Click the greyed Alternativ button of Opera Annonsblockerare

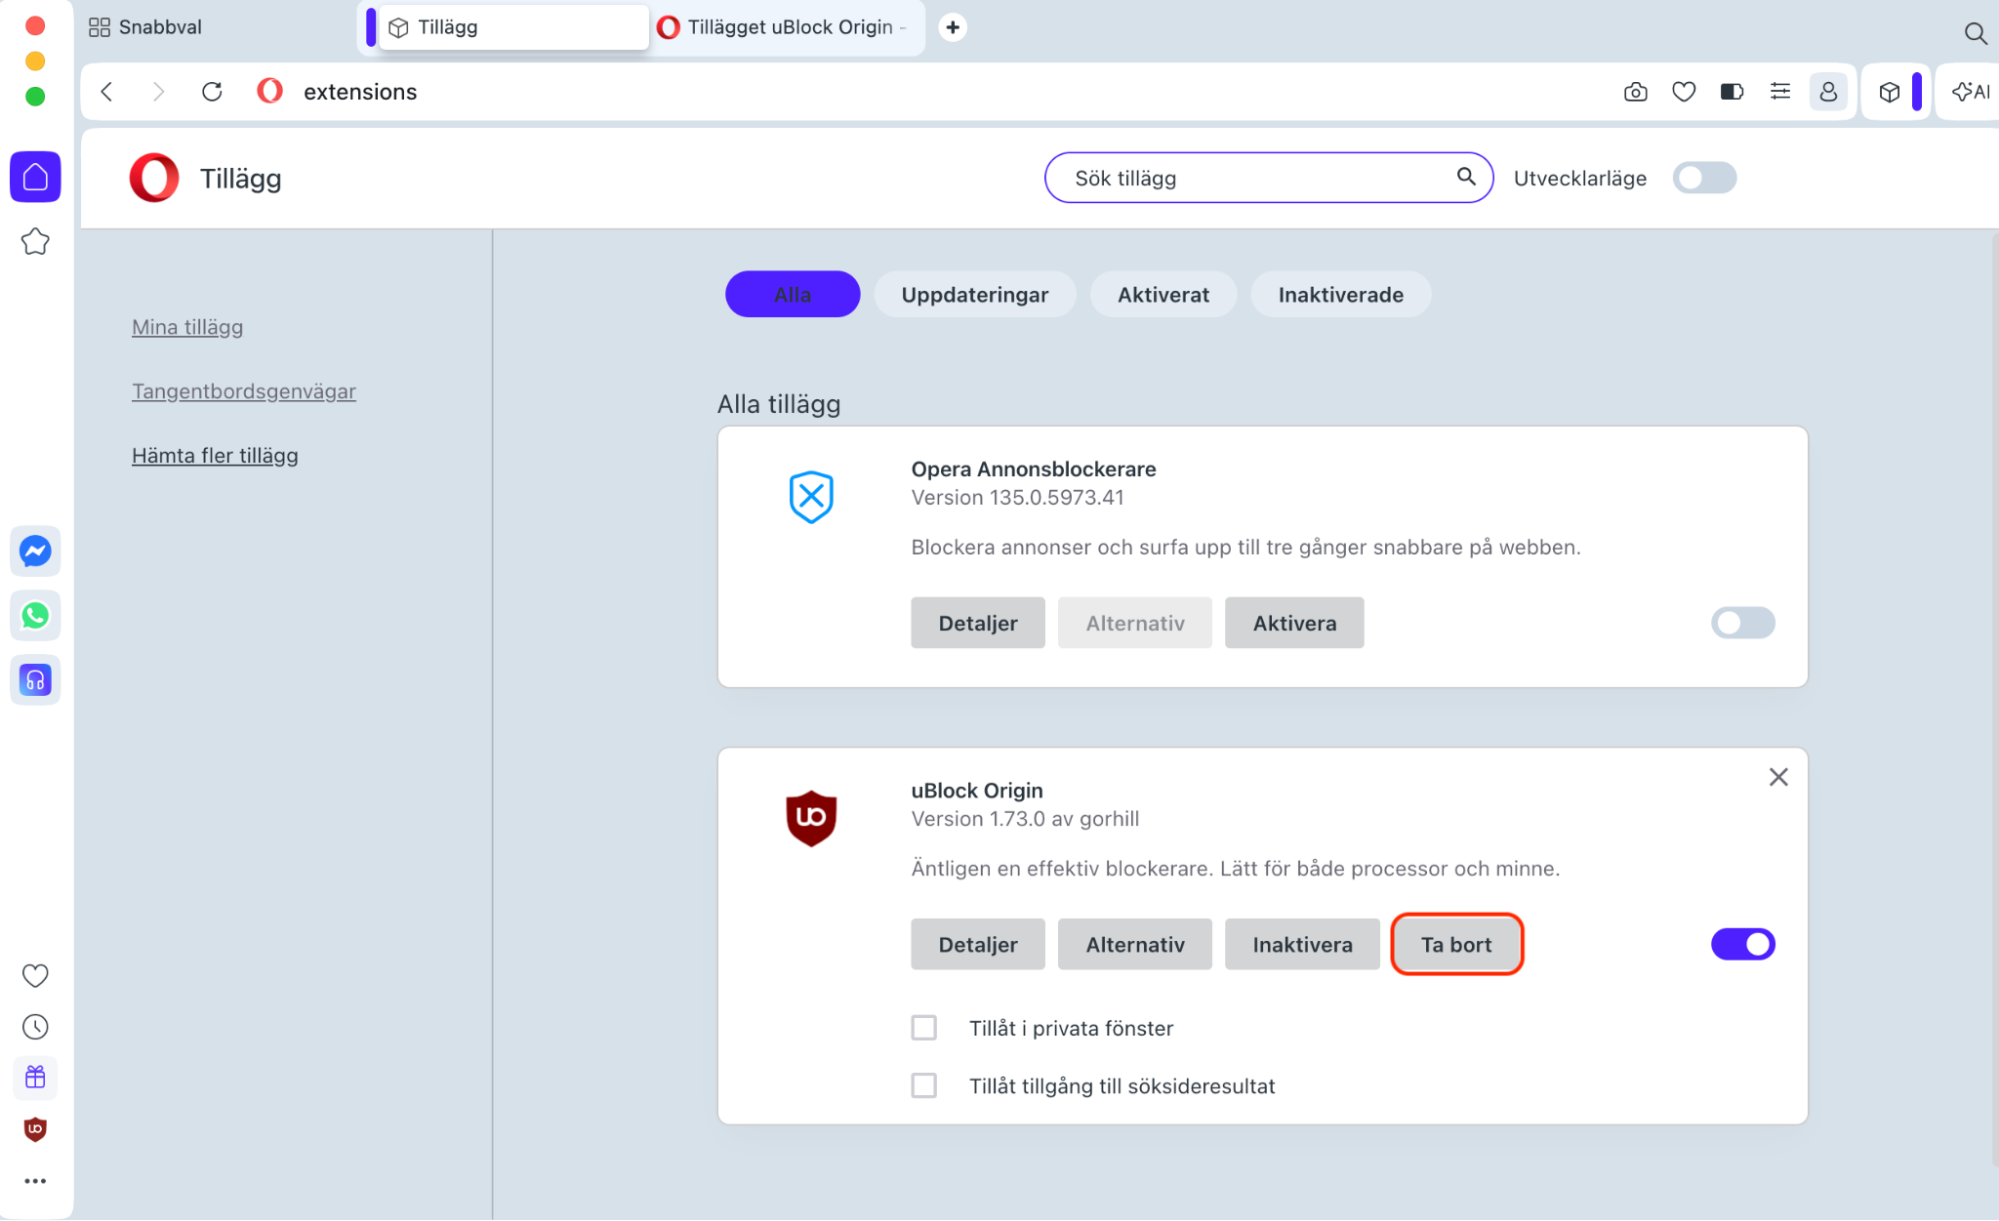pos(1135,623)
